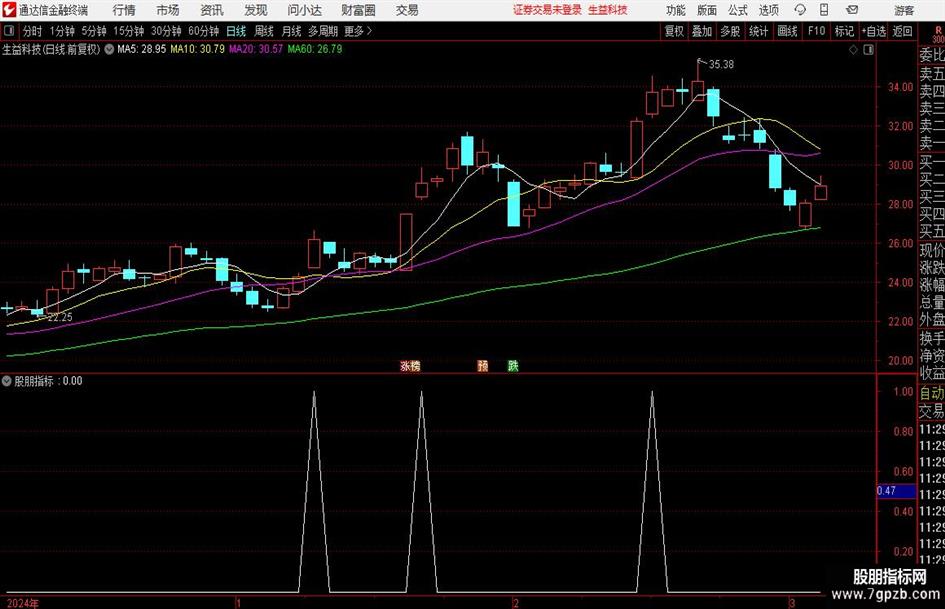945x609 pixels.
Task: Click the 股朋指标: 0.00 indicator label
Action: (48, 381)
